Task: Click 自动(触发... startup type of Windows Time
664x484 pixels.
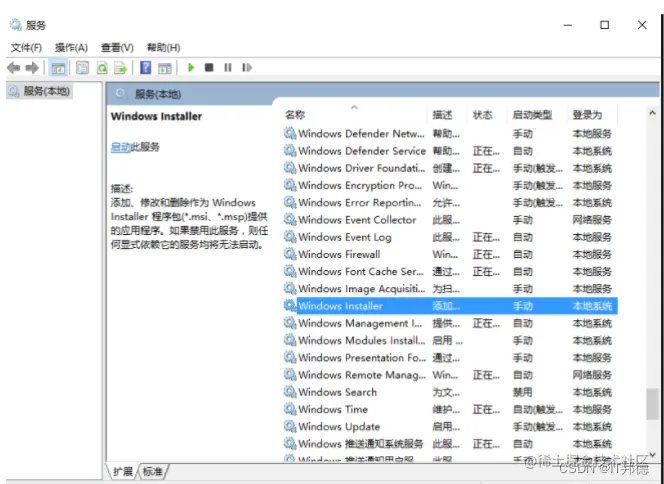Action: coord(538,409)
